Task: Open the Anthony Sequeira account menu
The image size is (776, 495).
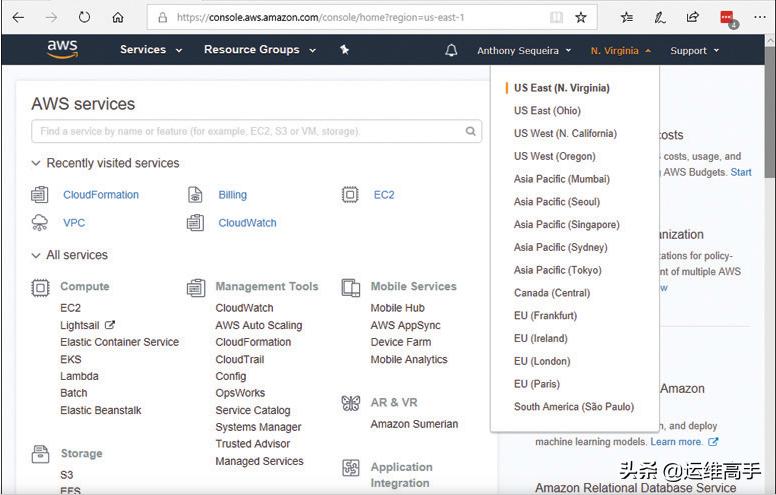Action: click(524, 50)
